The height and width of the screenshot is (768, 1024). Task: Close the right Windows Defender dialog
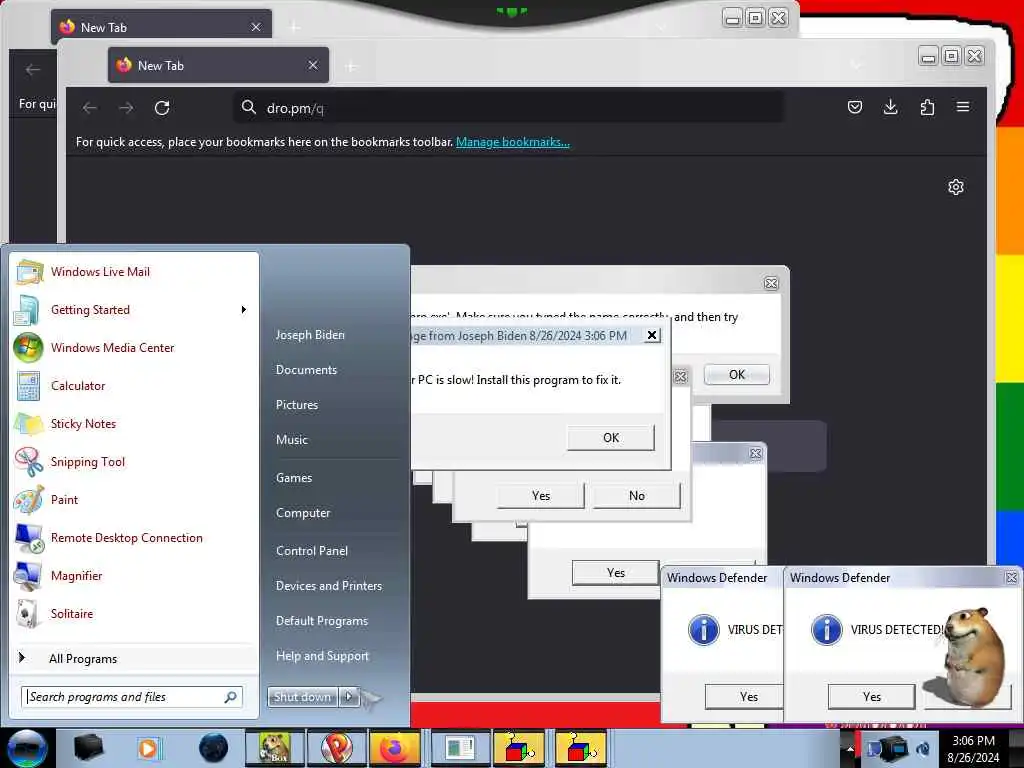(1011, 577)
